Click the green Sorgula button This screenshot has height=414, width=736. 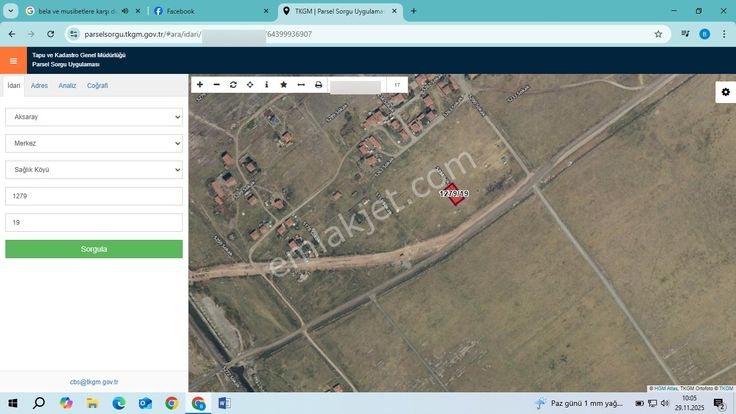94,249
